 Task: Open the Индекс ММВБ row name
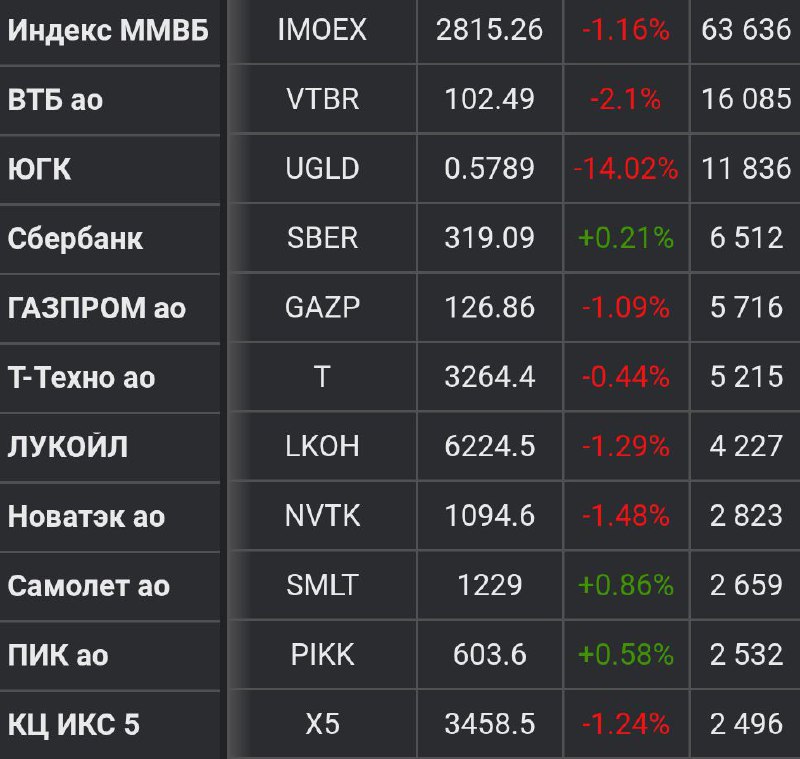(x=108, y=30)
